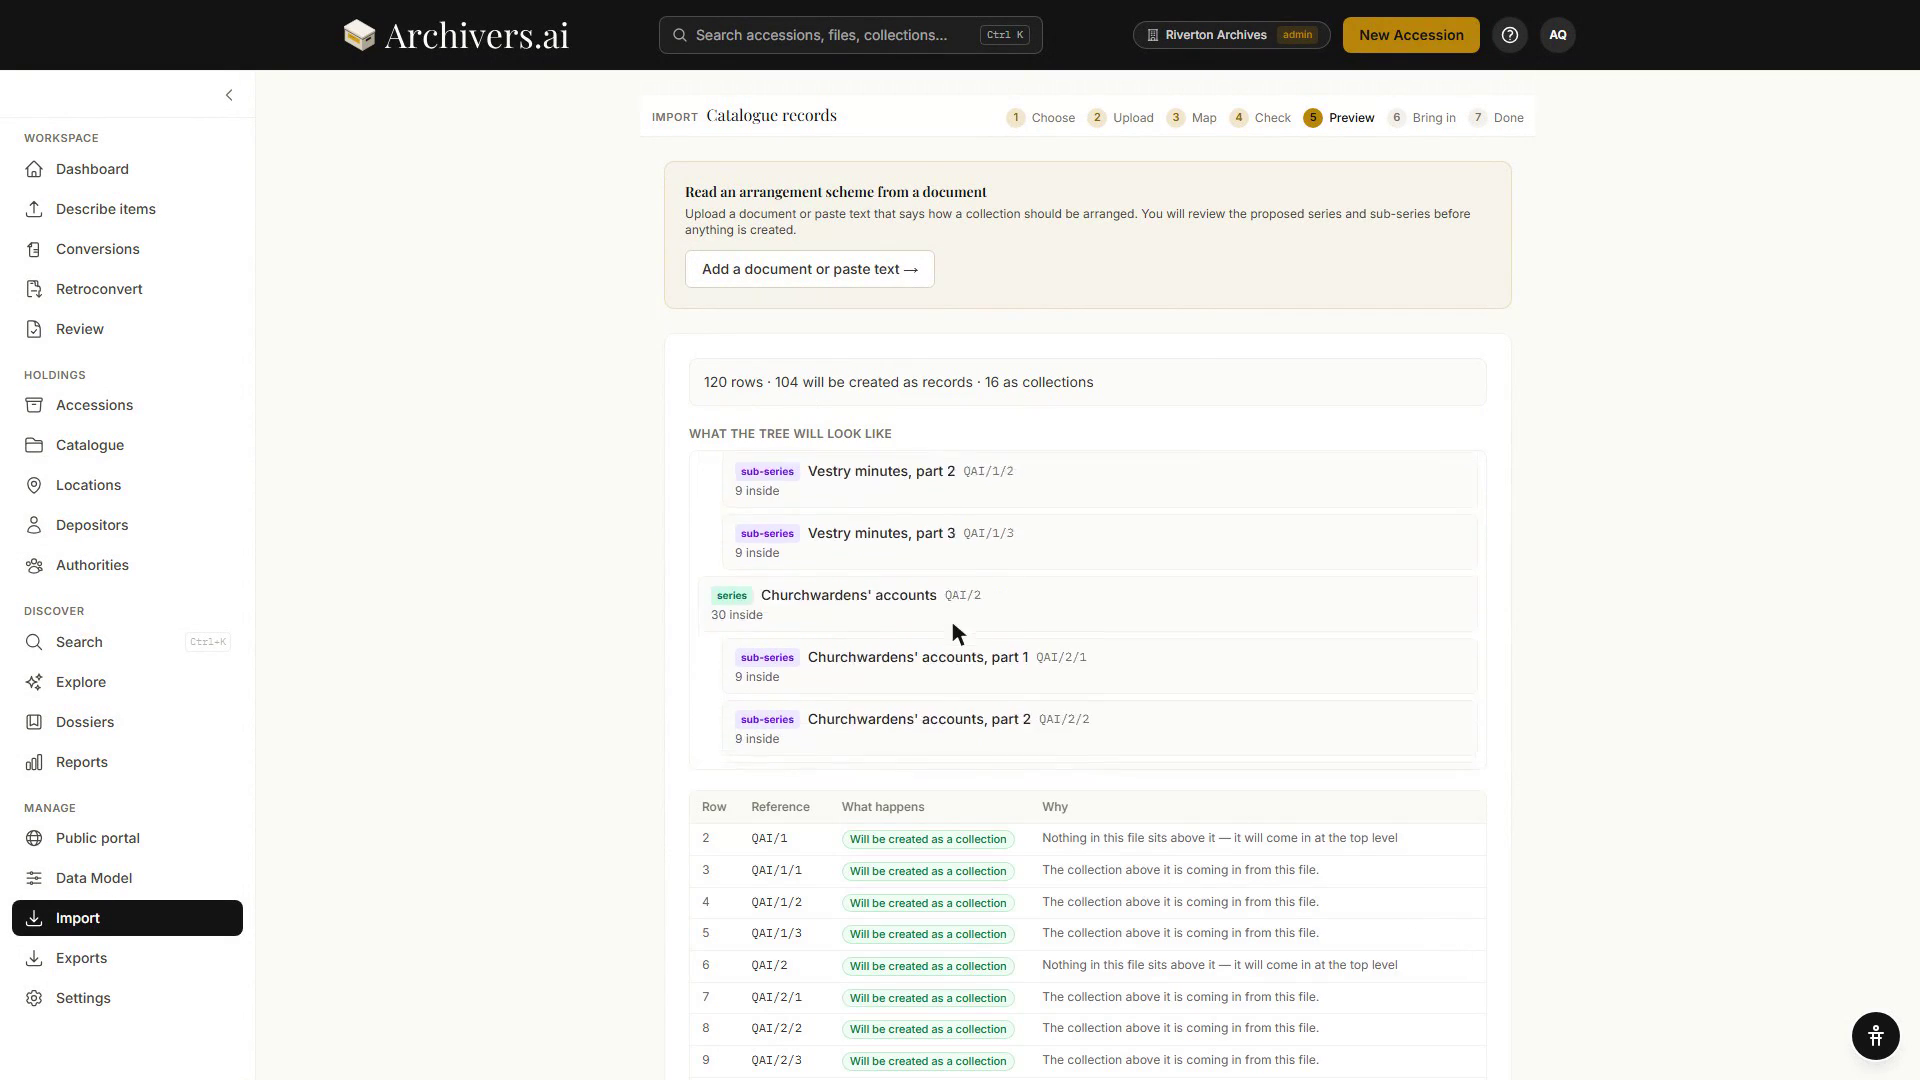The width and height of the screenshot is (1920, 1080).
Task: Open Dashboard in the sidebar
Action: [x=127, y=169]
